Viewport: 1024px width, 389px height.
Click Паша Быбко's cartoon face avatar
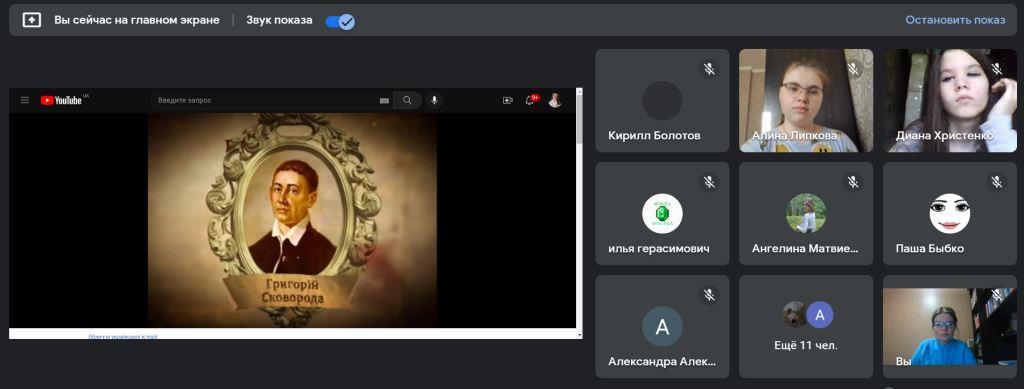pos(950,213)
